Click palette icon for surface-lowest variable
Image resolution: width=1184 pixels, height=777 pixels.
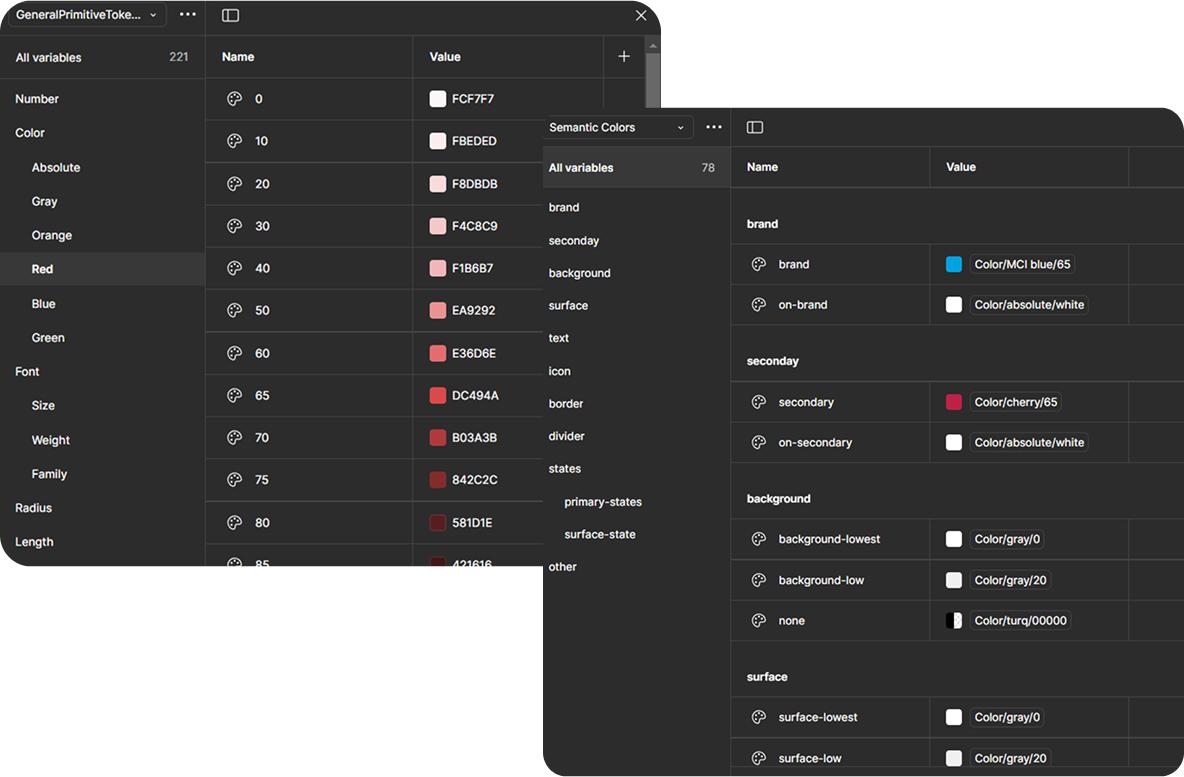[759, 717]
